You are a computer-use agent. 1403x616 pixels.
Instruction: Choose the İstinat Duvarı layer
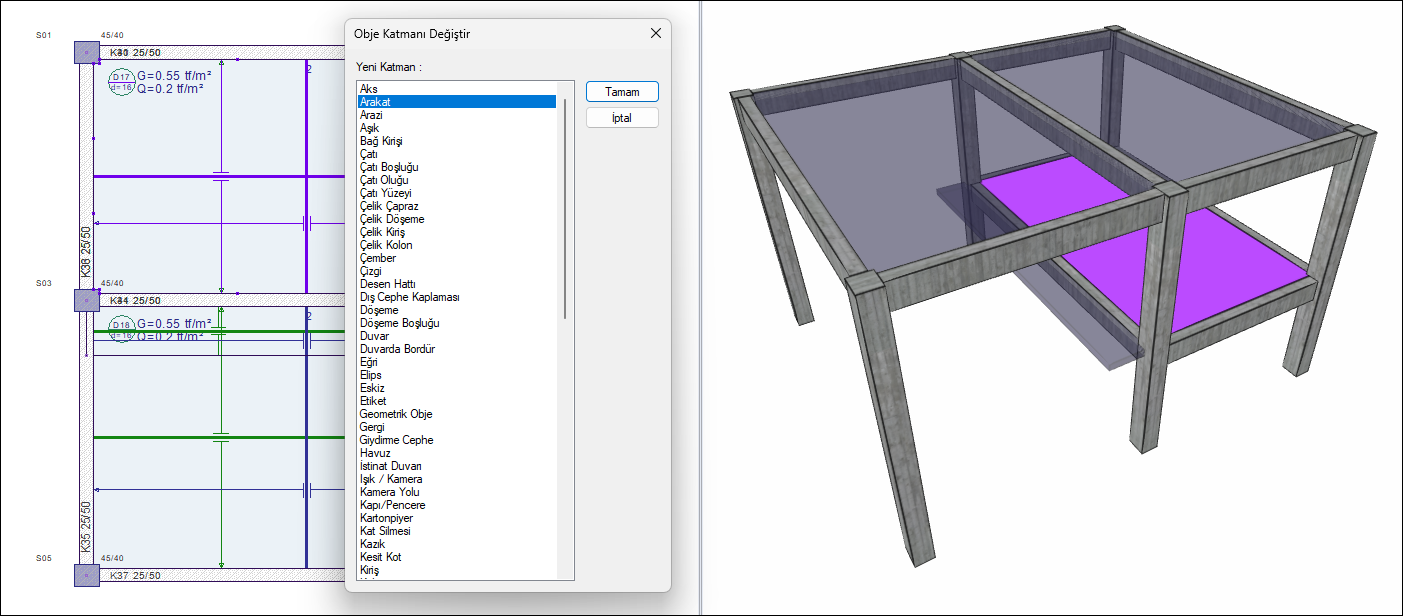point(391,466)
